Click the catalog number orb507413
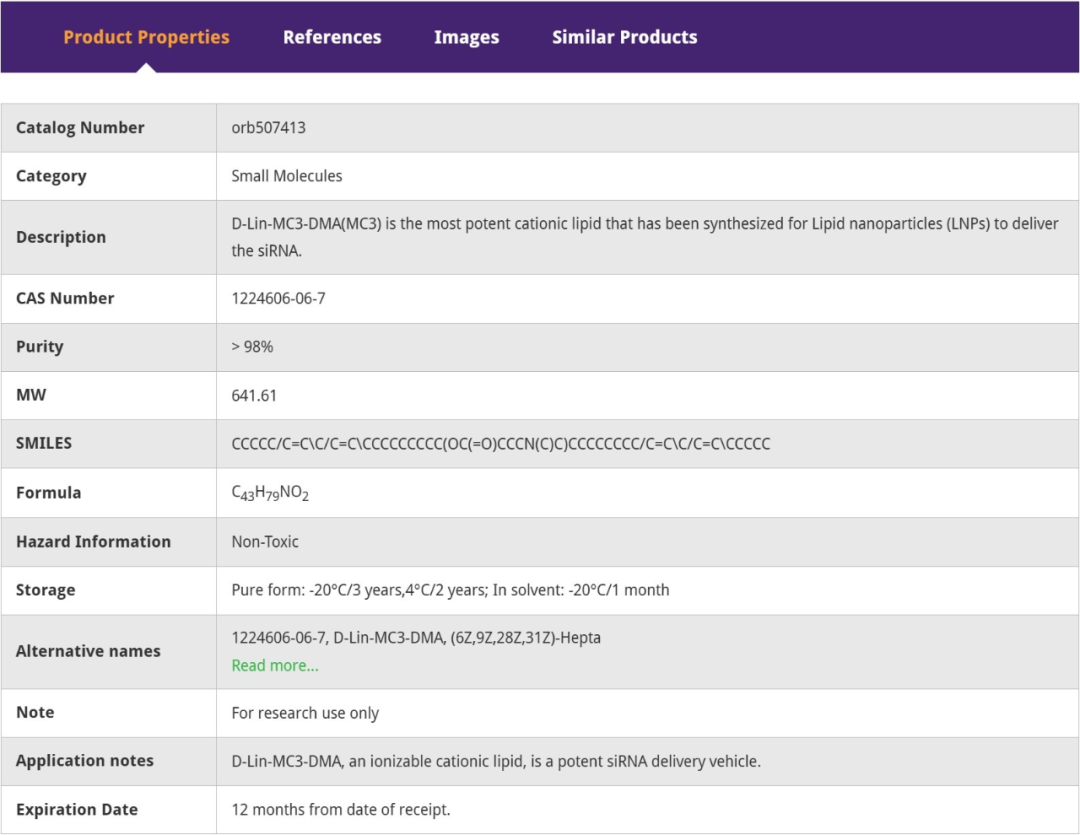 (268, 128)
